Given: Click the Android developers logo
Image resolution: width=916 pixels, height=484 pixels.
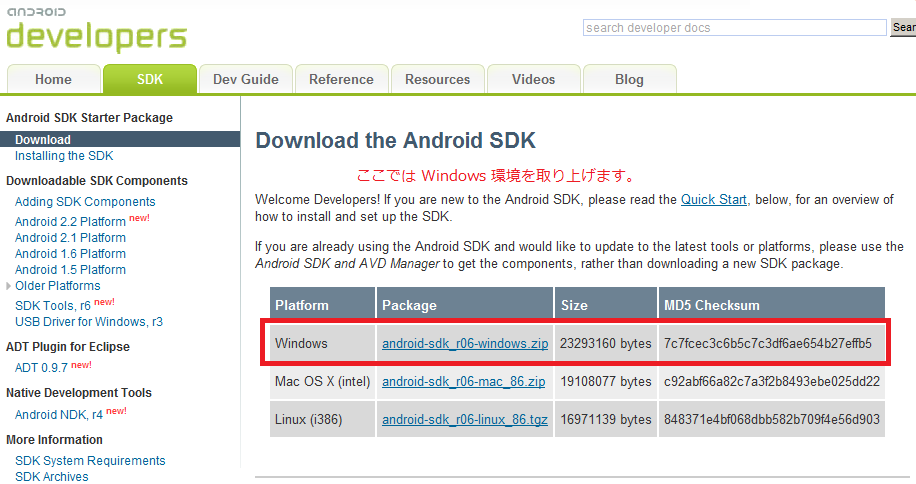Looking at the screenshot, I should coord(96,29).
